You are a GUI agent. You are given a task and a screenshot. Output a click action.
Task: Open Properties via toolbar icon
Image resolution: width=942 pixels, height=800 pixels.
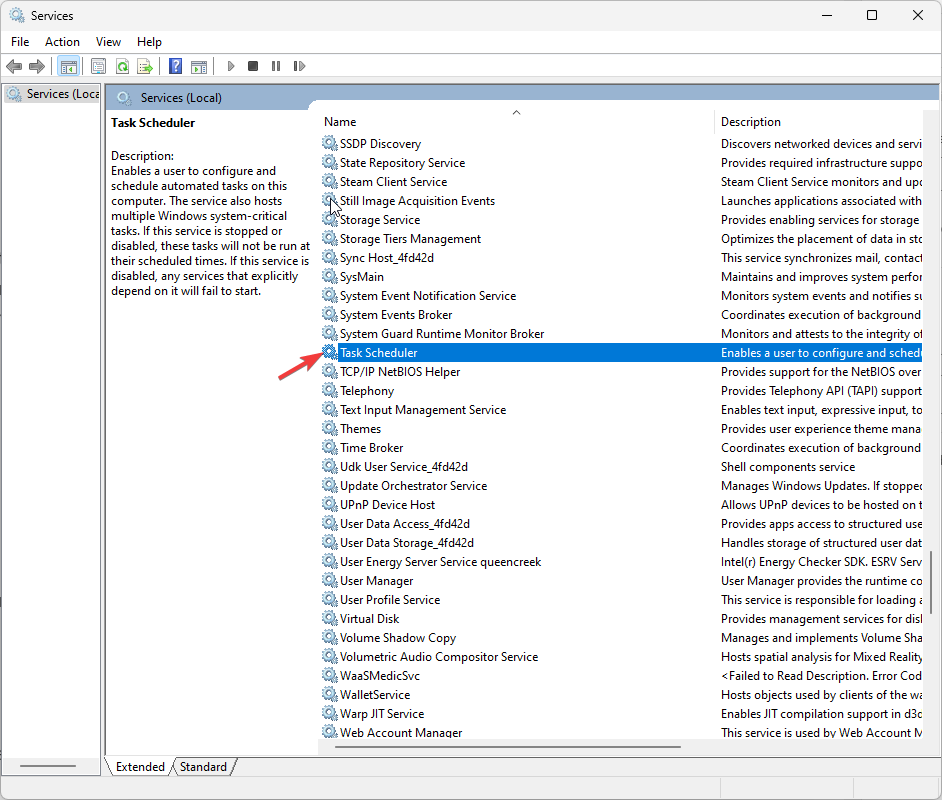click(x=98, y=67)
